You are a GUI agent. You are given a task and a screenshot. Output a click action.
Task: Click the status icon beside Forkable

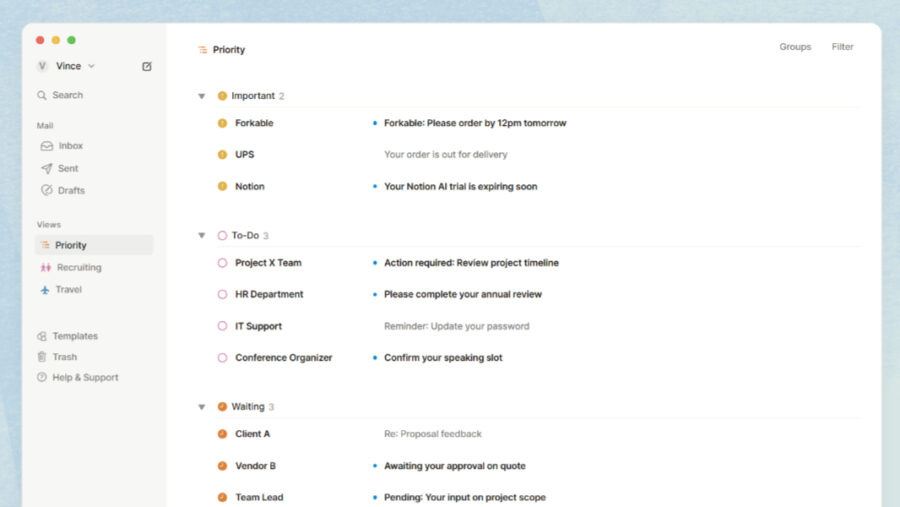click(222, 123)
